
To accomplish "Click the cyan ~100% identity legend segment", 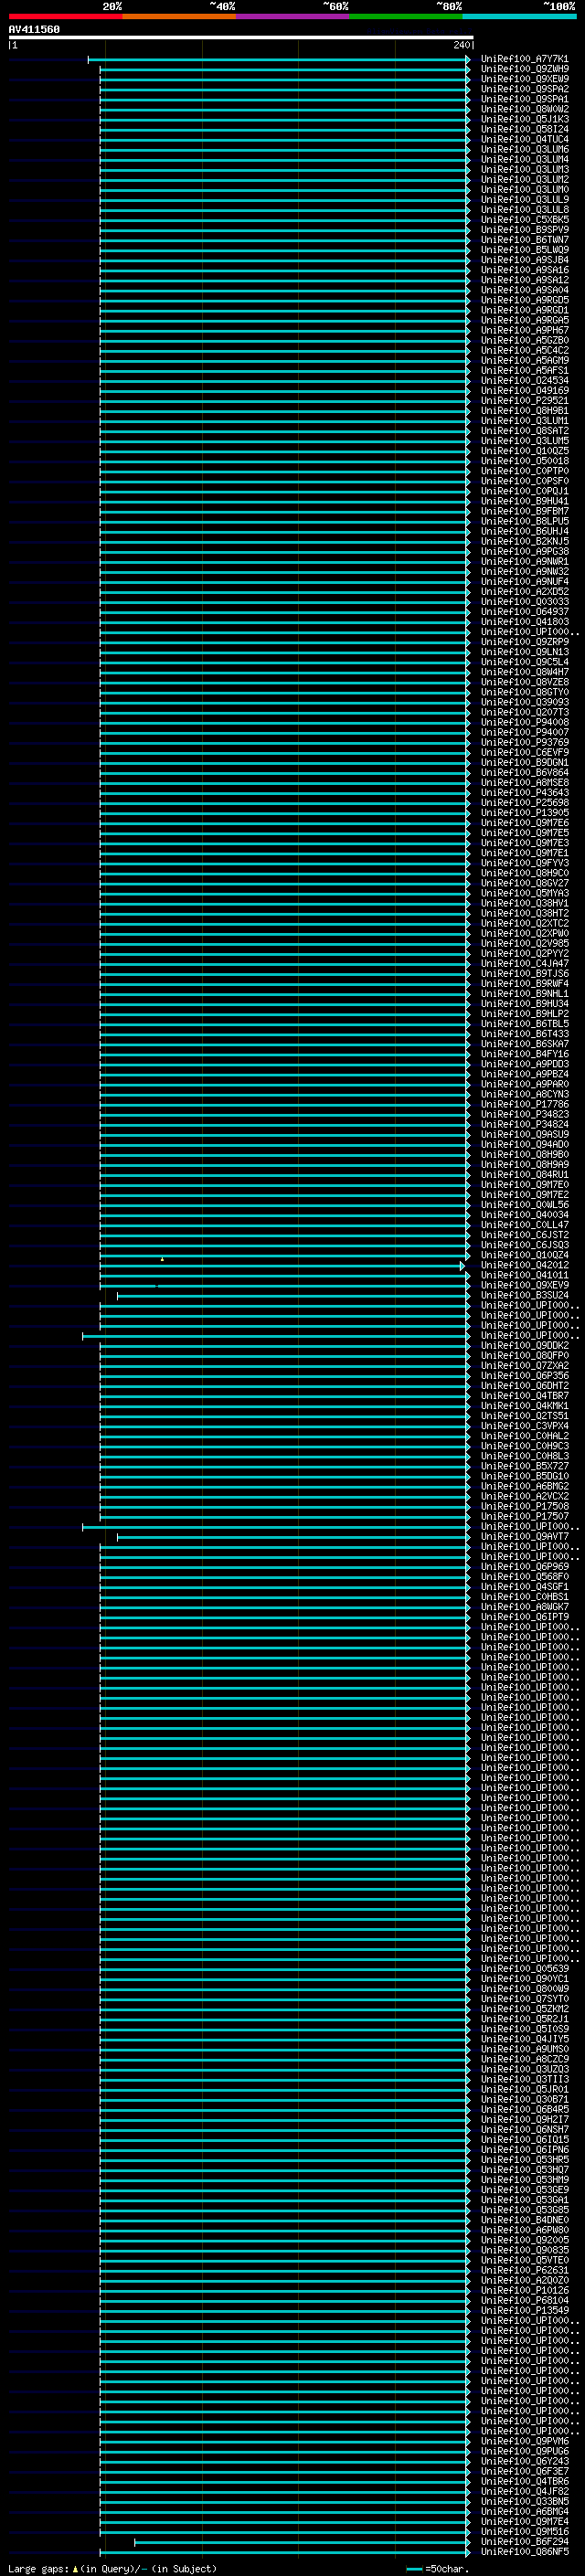I will click(520, 16).
